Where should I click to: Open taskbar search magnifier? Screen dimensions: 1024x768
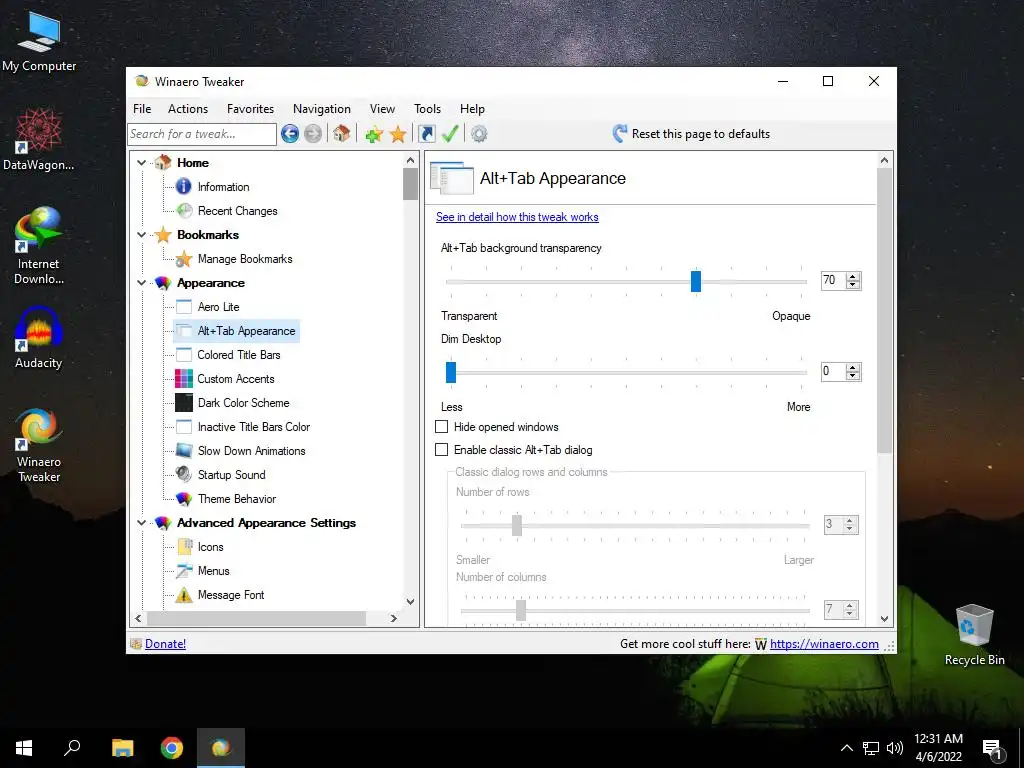point(72,748)
